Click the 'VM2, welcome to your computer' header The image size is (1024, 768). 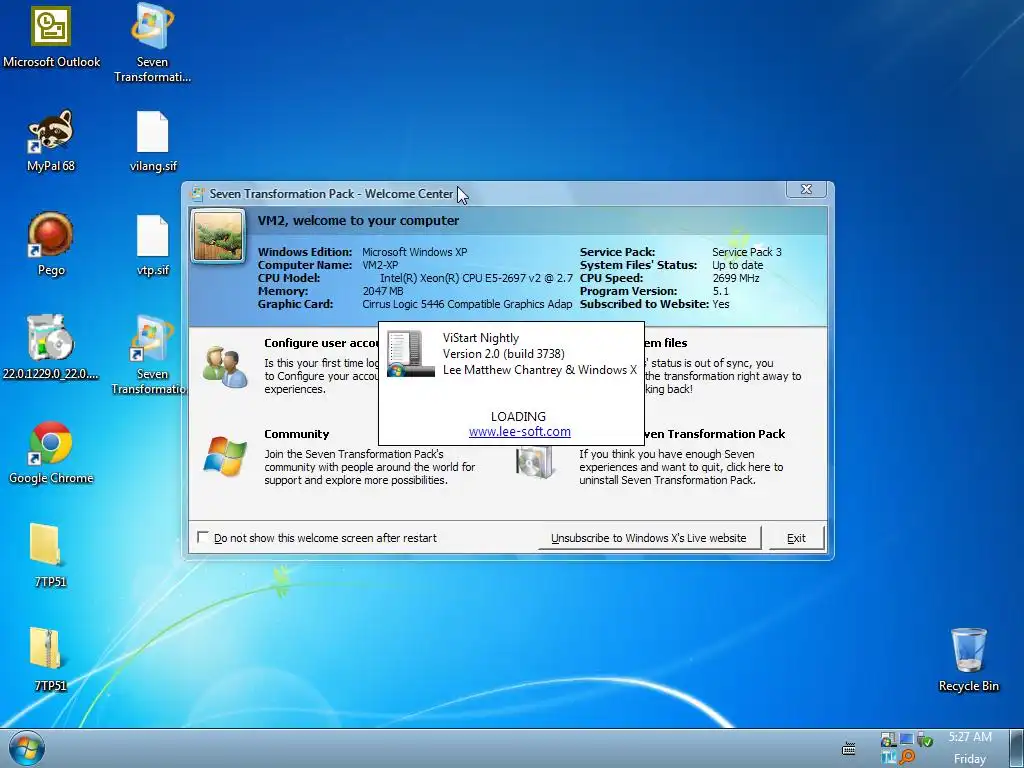click(359, 221)
